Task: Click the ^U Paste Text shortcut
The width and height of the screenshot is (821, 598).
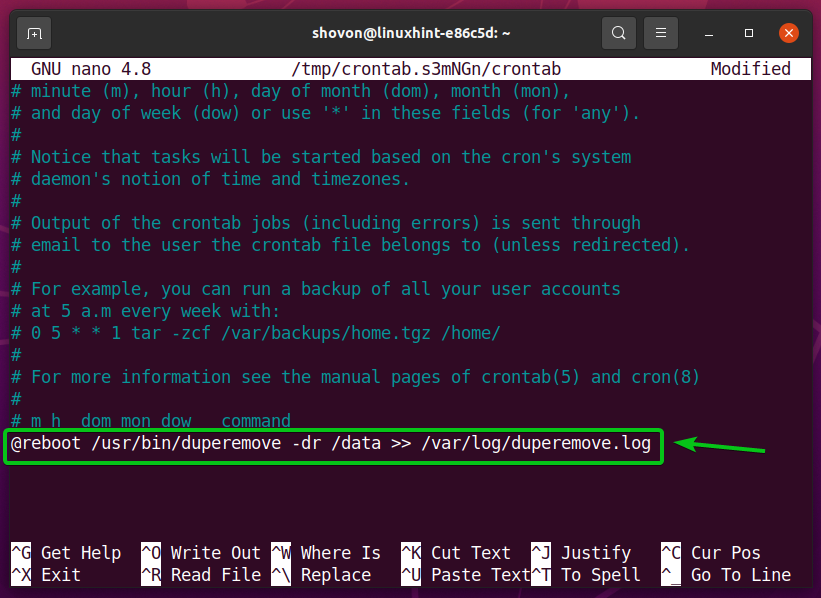Action: point(466,575)
